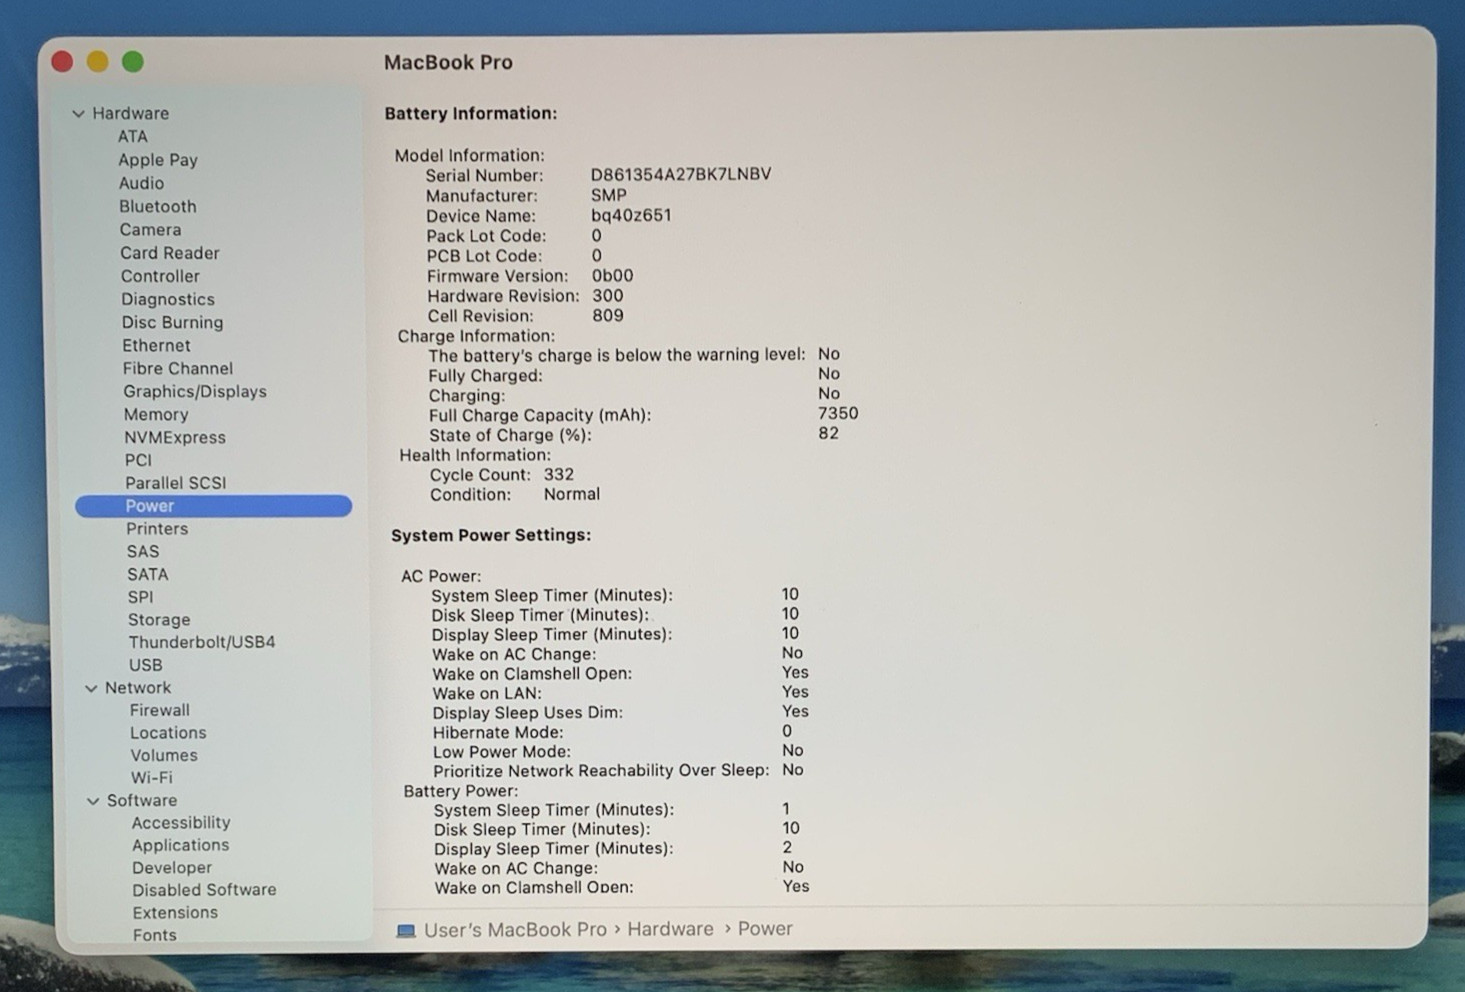Select USB in the sidebar

[x=145, y=665]
